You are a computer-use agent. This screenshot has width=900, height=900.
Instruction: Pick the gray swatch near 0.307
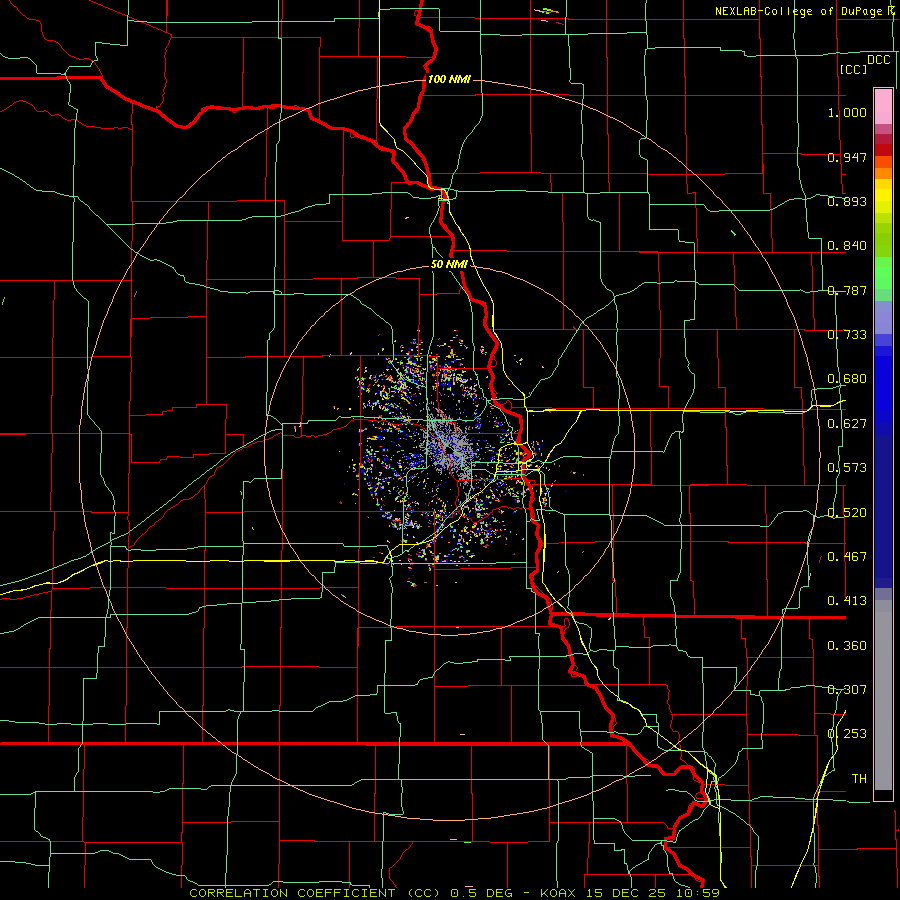pos(883,695)
